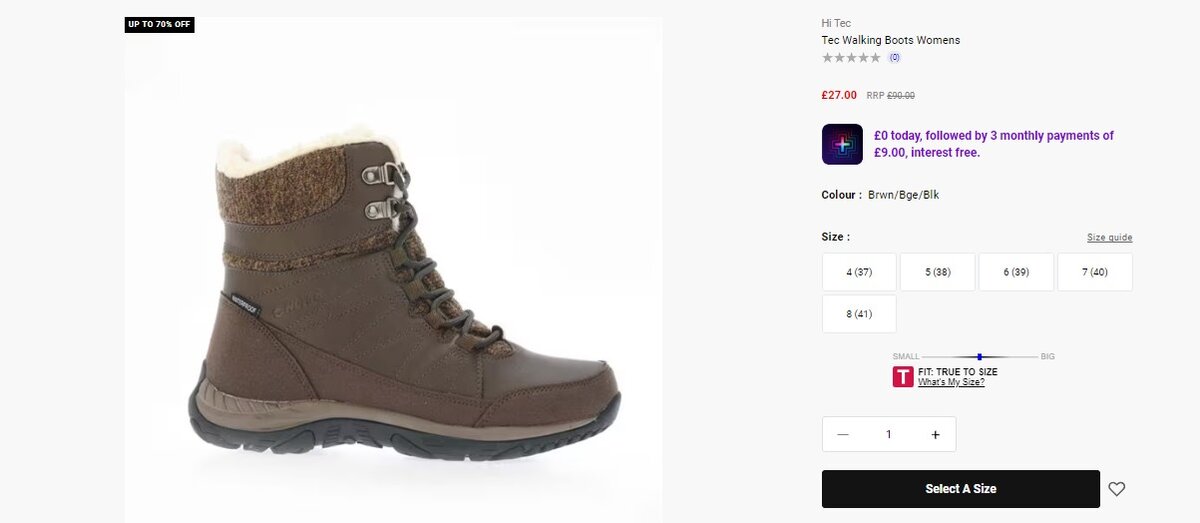Decrease quantity with the minus button
Viewport: 1200px width, 523px height.
pyautogui.click(x=843, y=435)
